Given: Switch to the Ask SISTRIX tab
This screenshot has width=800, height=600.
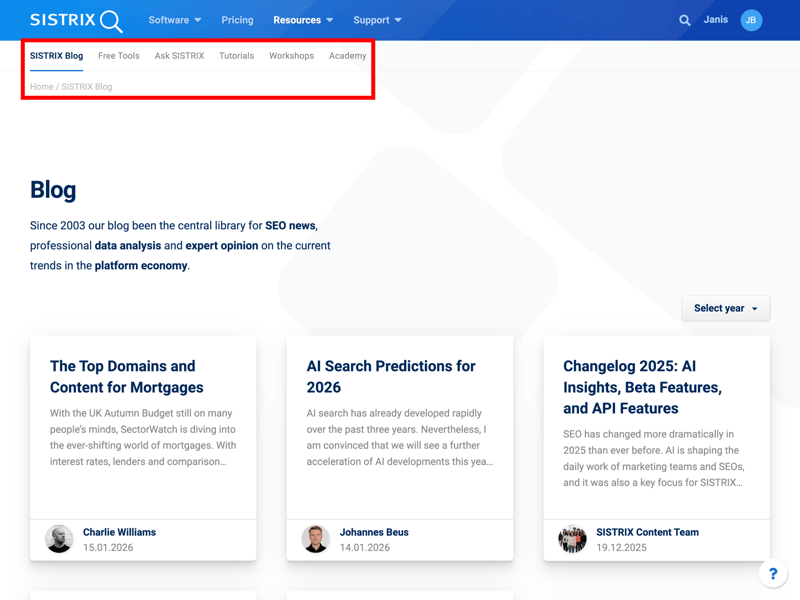Looking at the screenshot, I should point(179,56).
